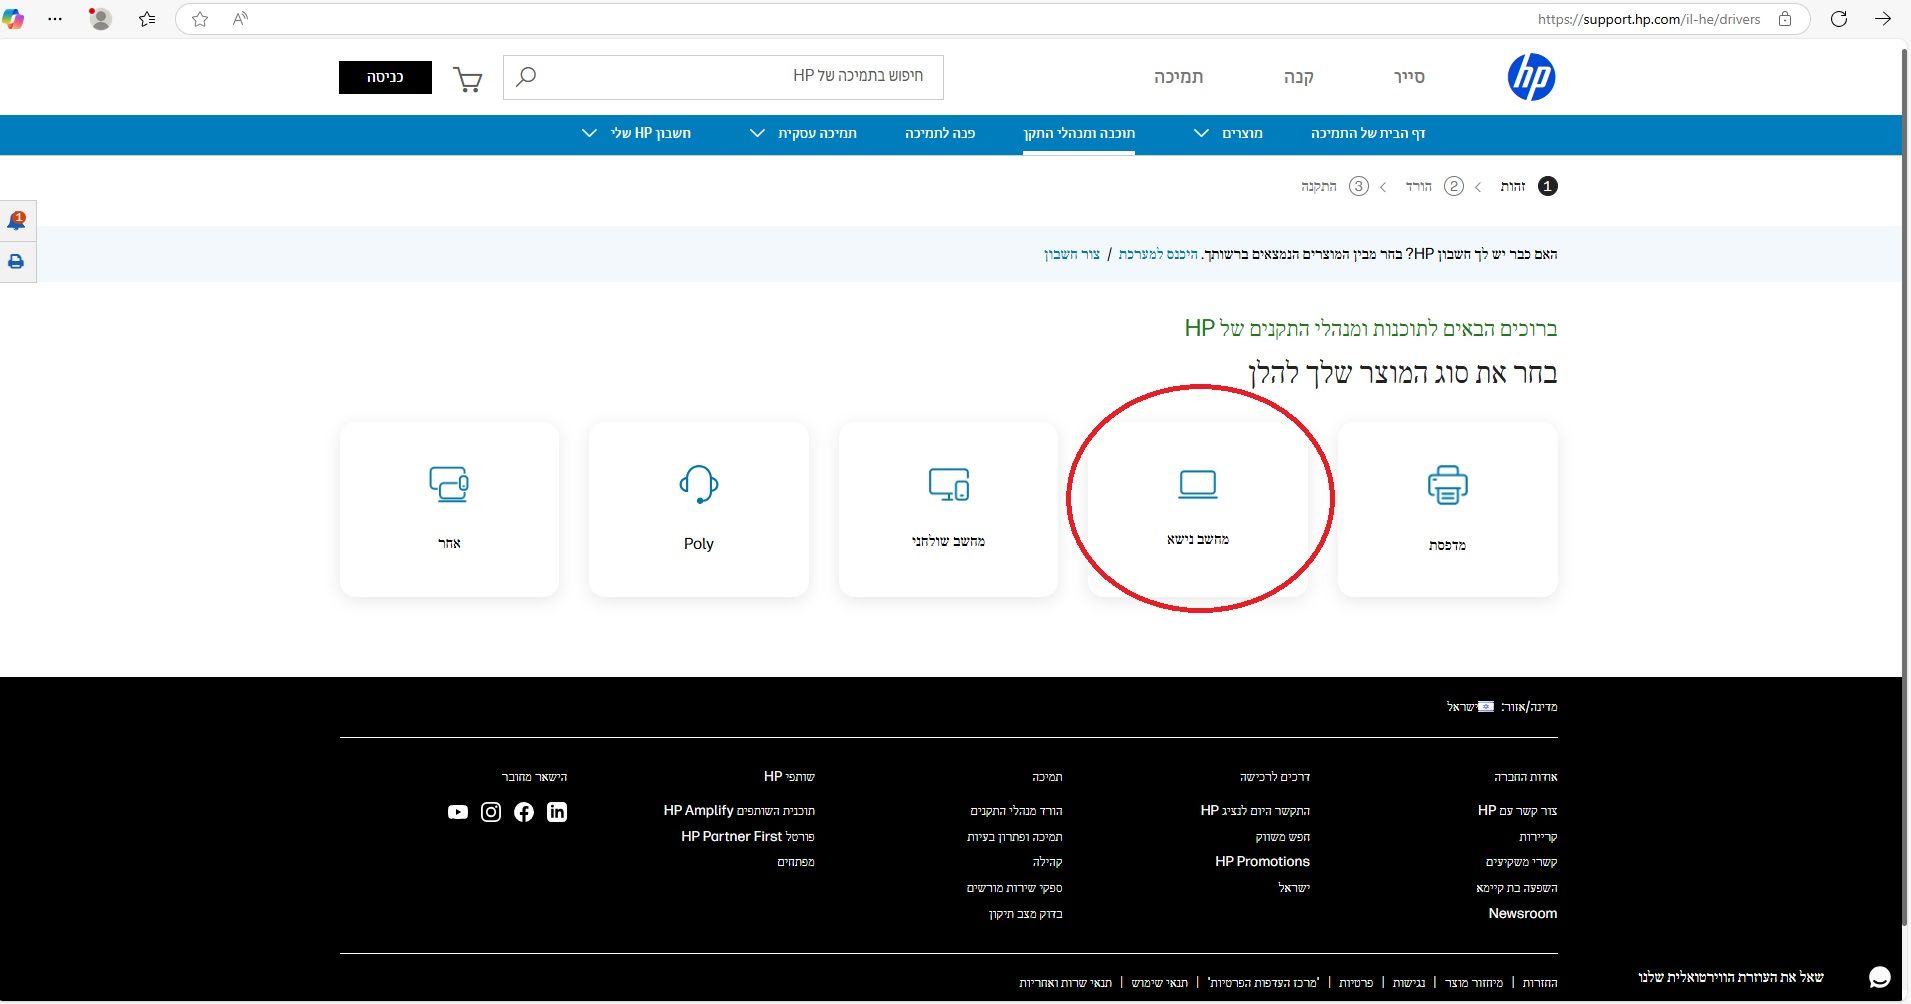View site security lock icon
This screenshot has height=1004, width=1911.
[1785, 19]
